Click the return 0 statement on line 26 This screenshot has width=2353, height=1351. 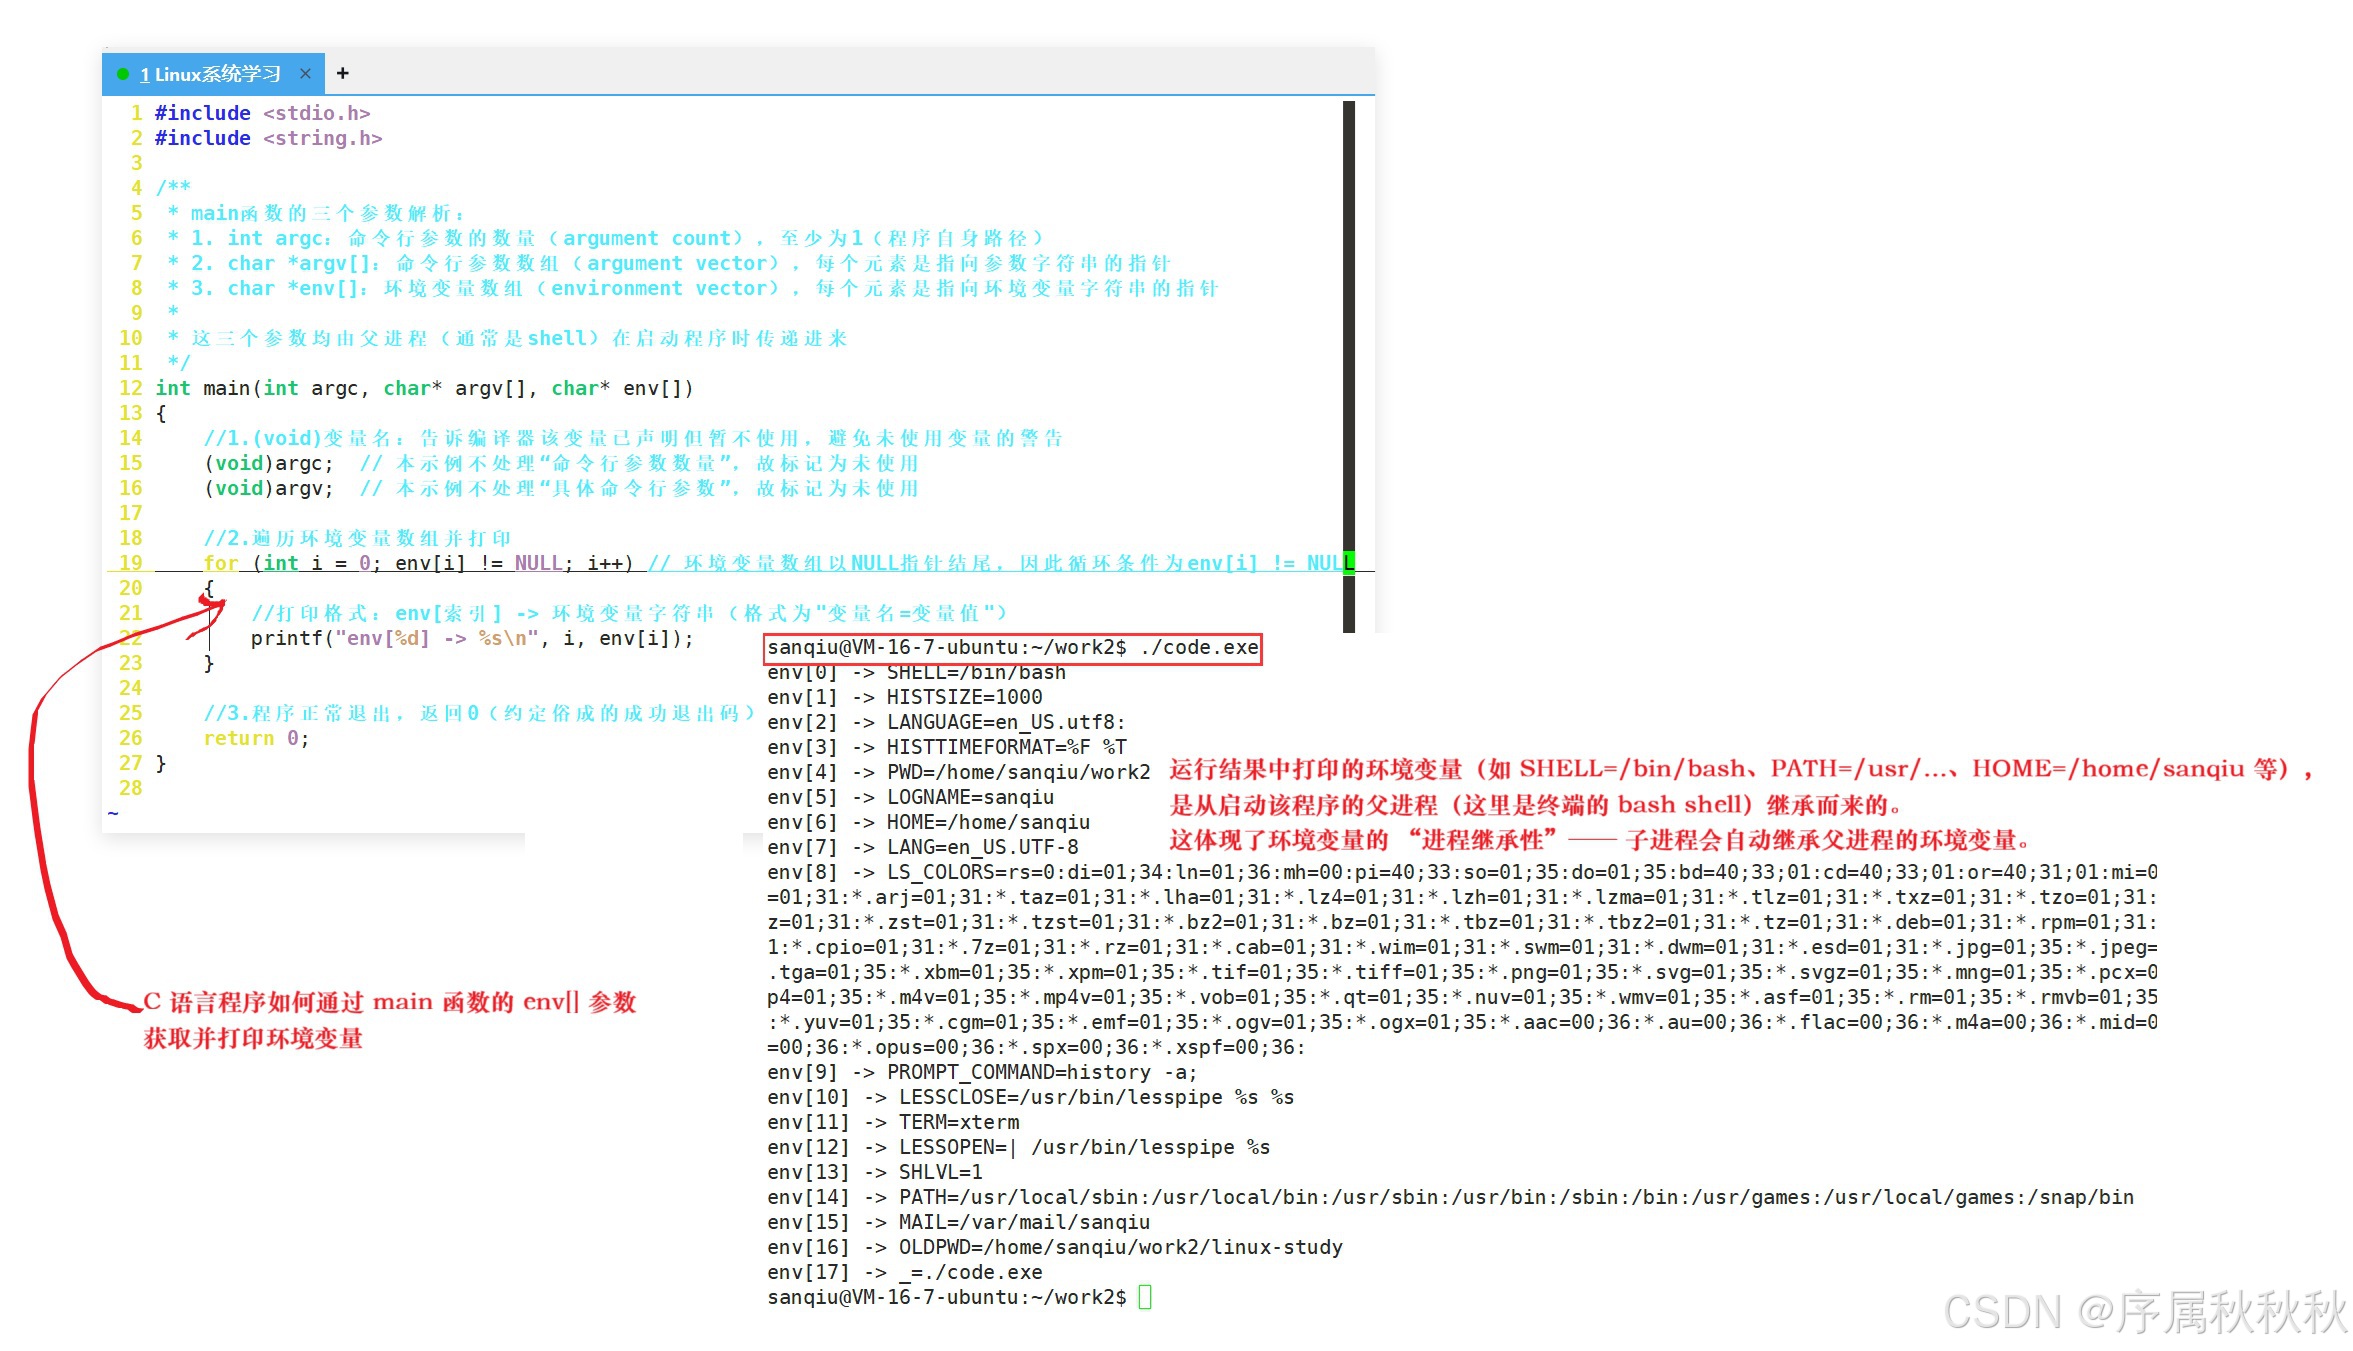(256, 738)
